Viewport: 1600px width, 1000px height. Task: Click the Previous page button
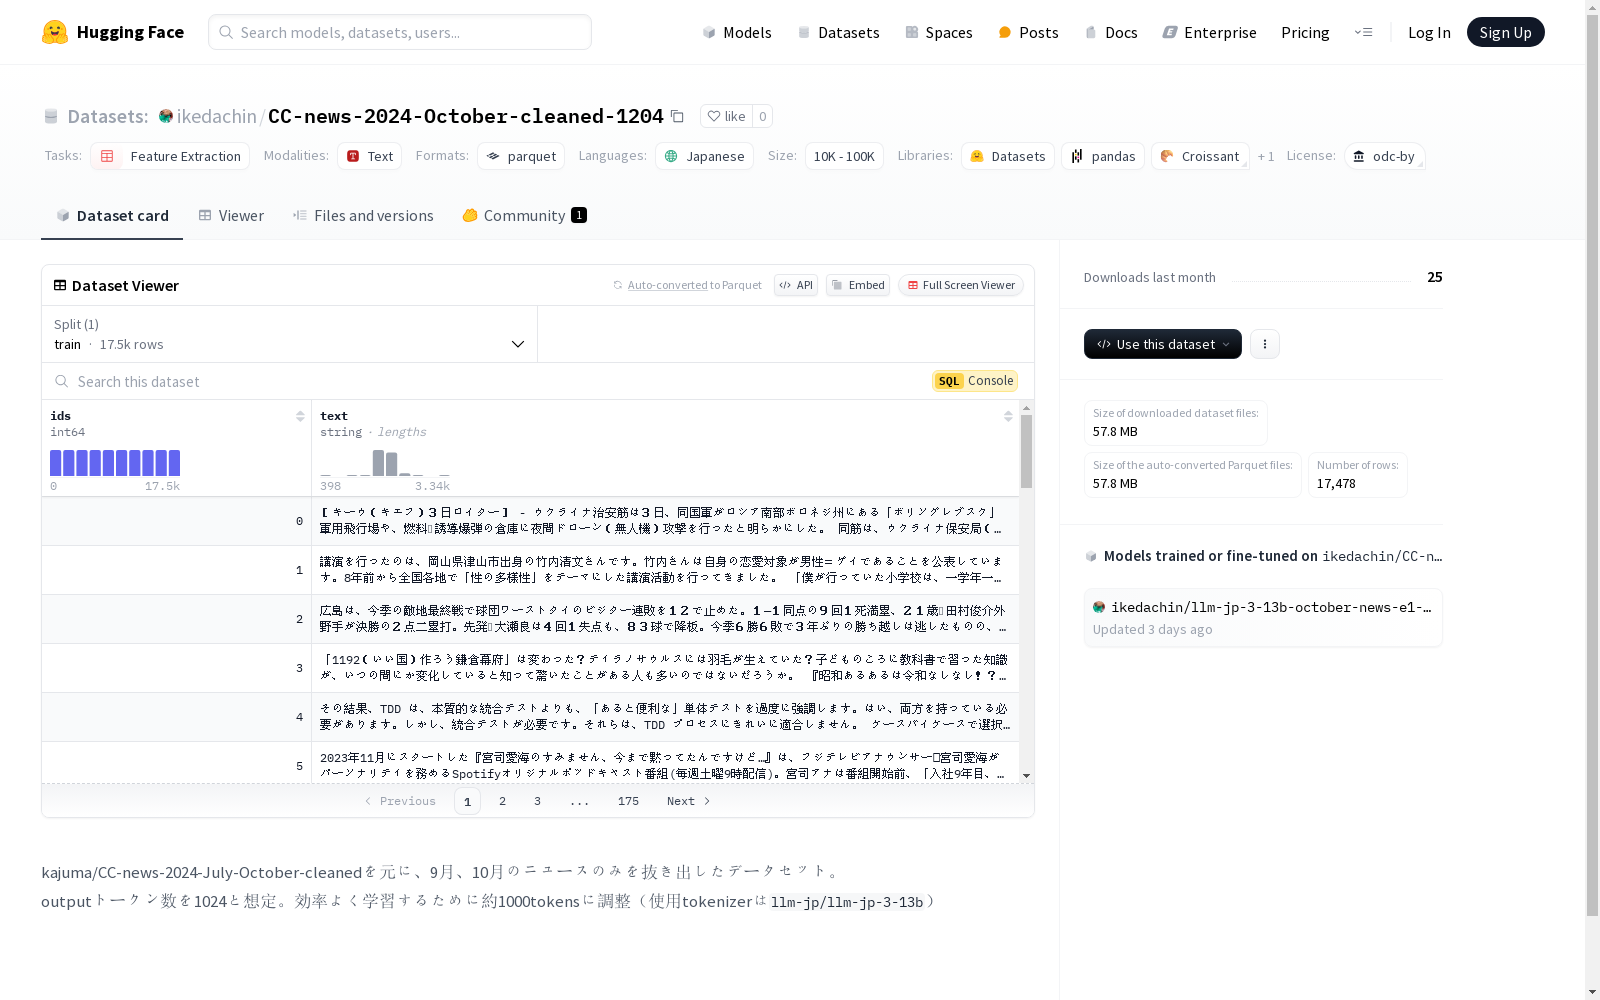[x=400, y=801]
